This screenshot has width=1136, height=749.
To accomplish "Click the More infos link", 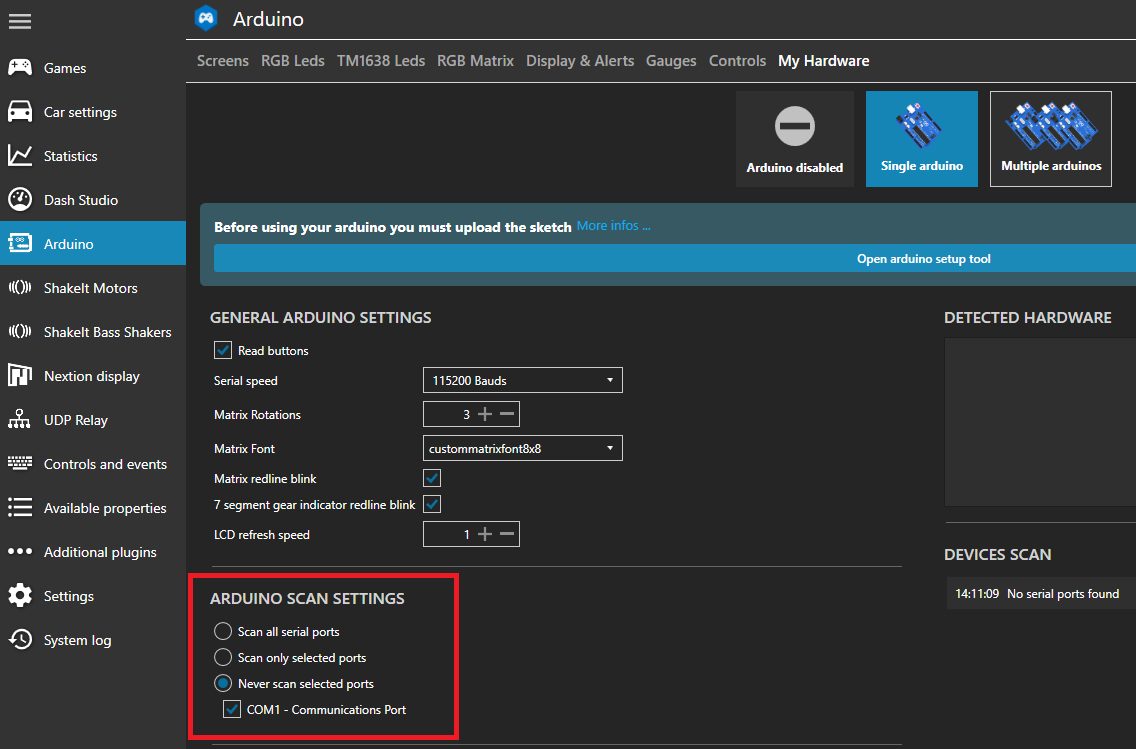I will pos(613,226).
